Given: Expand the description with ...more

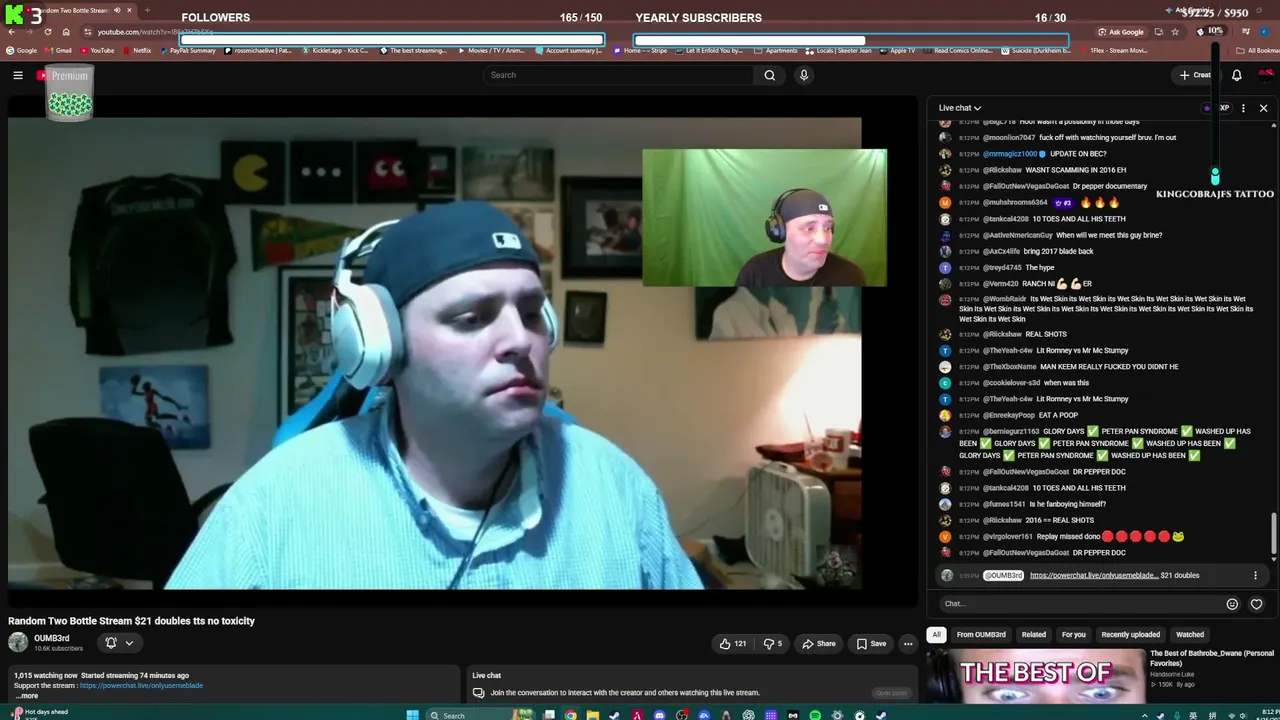Looking at the screenshot, I should [28, 696].
